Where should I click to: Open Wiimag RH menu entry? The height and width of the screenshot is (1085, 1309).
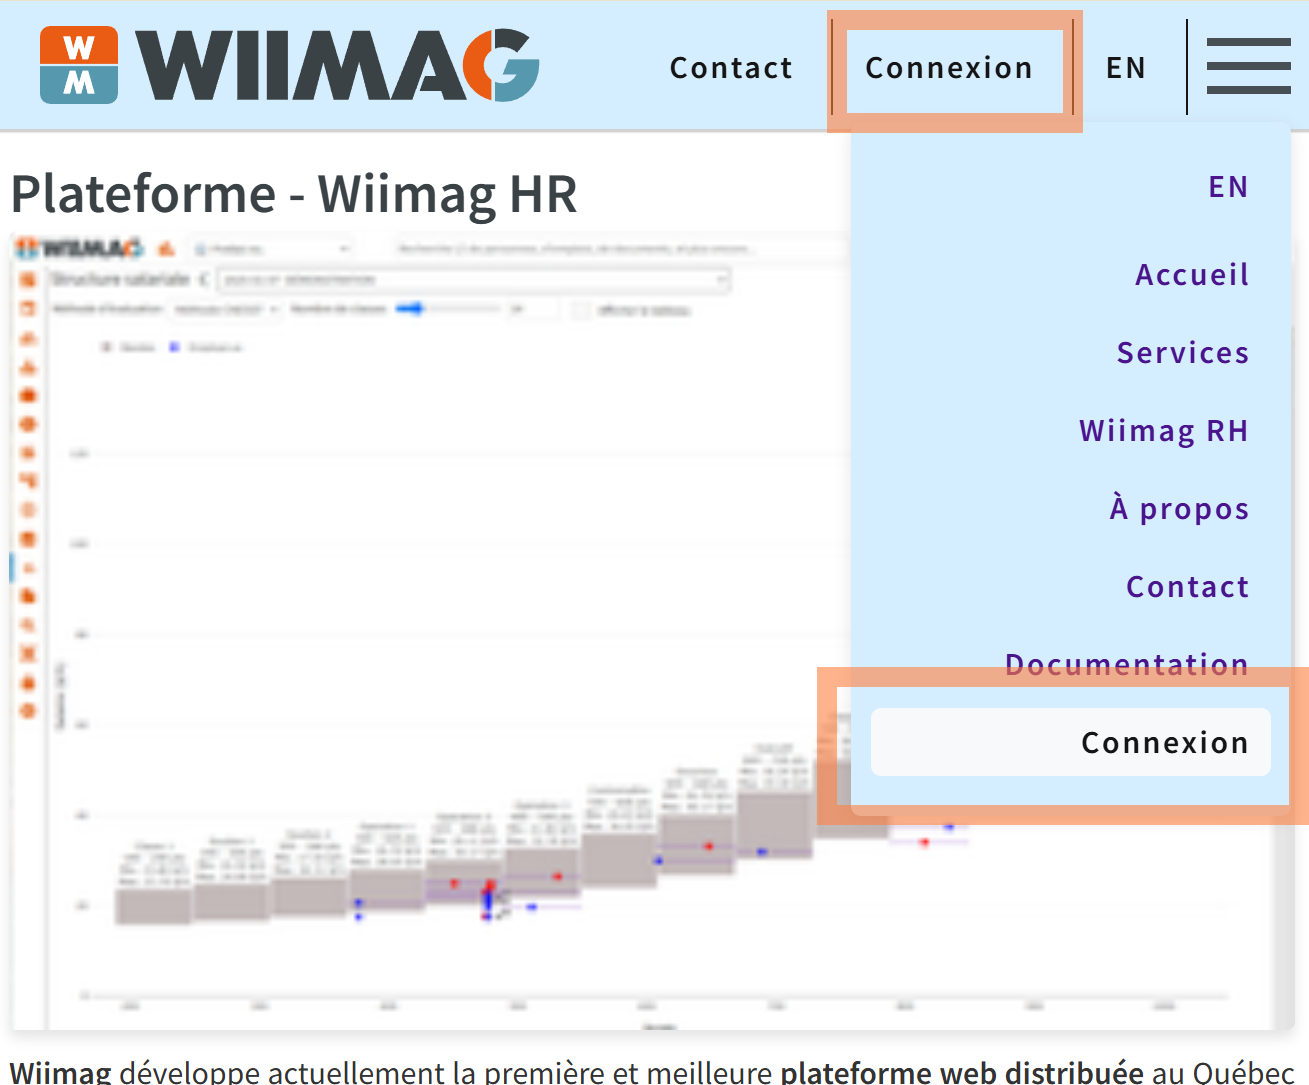[1164, 431]
